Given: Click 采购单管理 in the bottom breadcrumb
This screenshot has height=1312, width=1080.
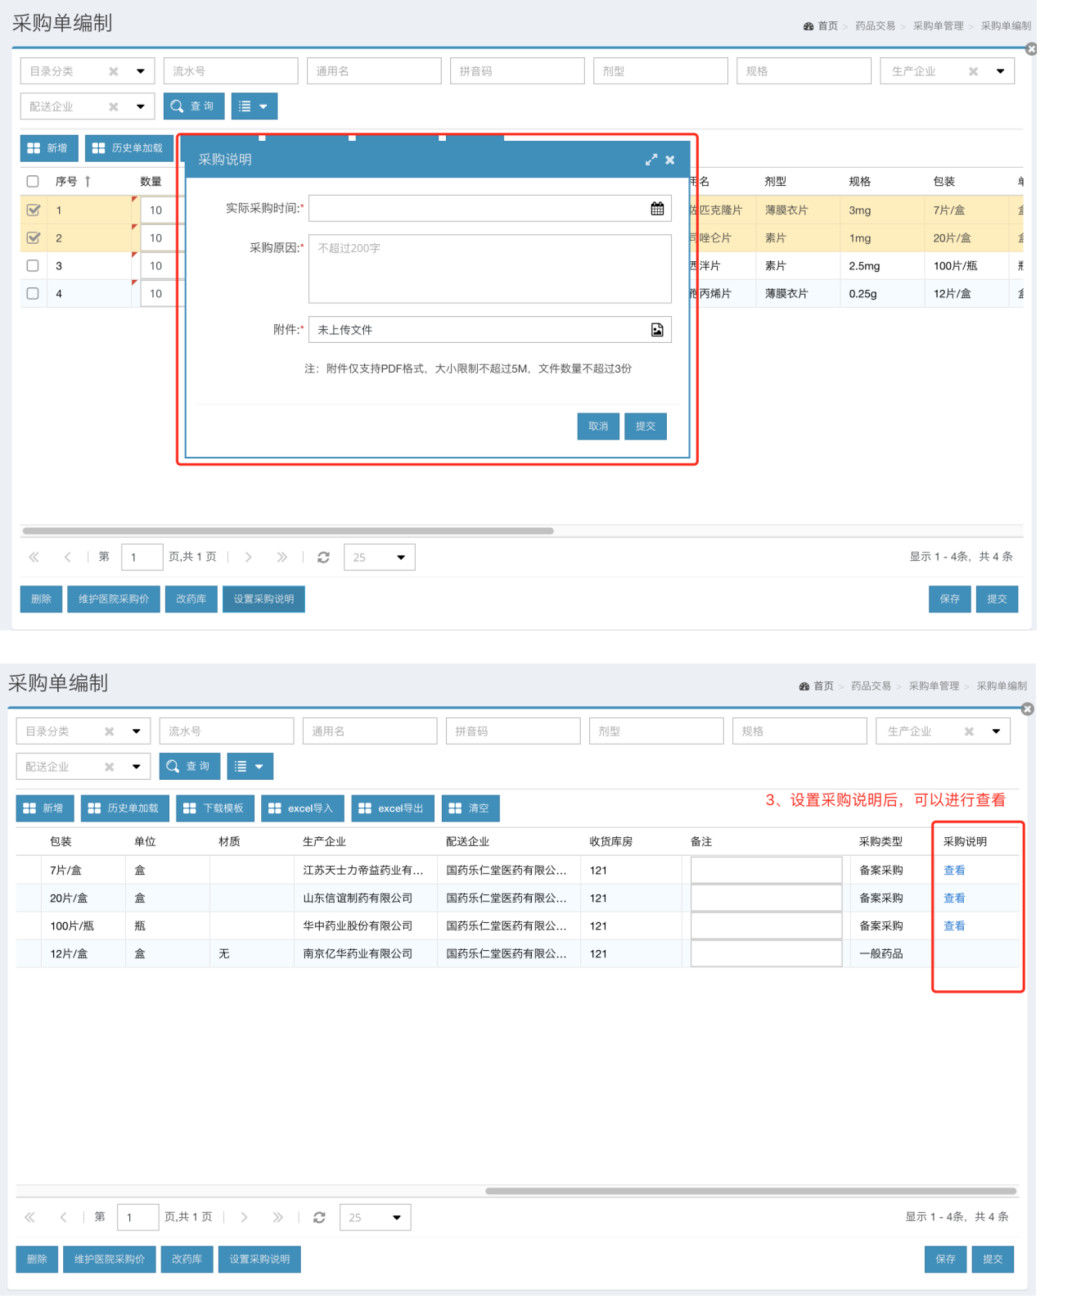Looking at the screenshot, I should (933, 686).
